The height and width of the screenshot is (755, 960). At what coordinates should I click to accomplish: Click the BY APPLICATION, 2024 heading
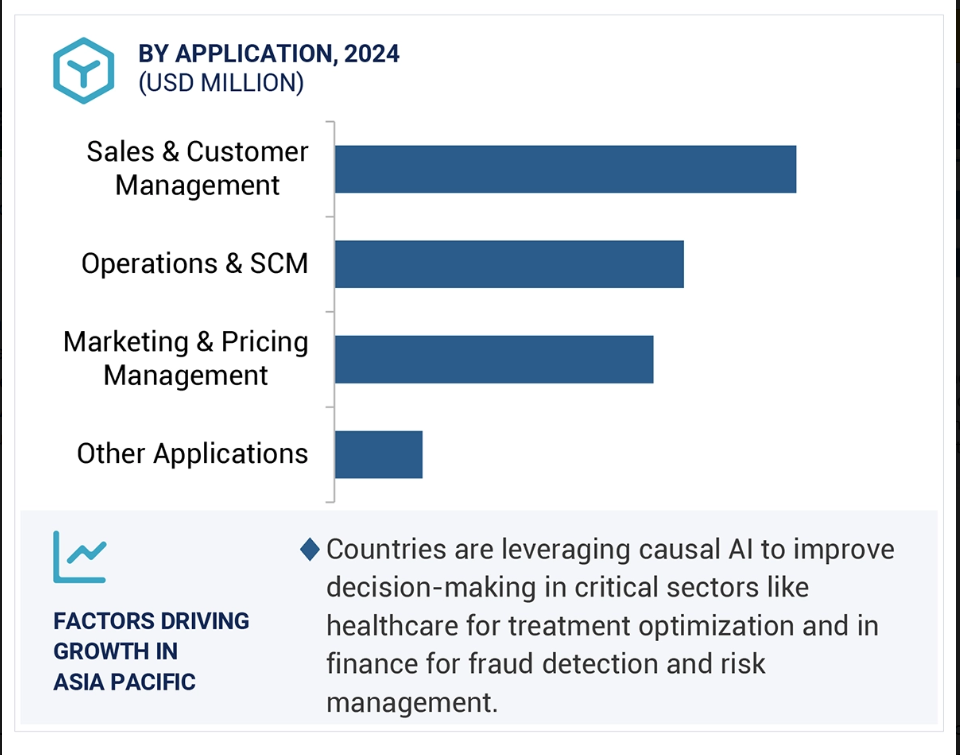tap(269, 54)
